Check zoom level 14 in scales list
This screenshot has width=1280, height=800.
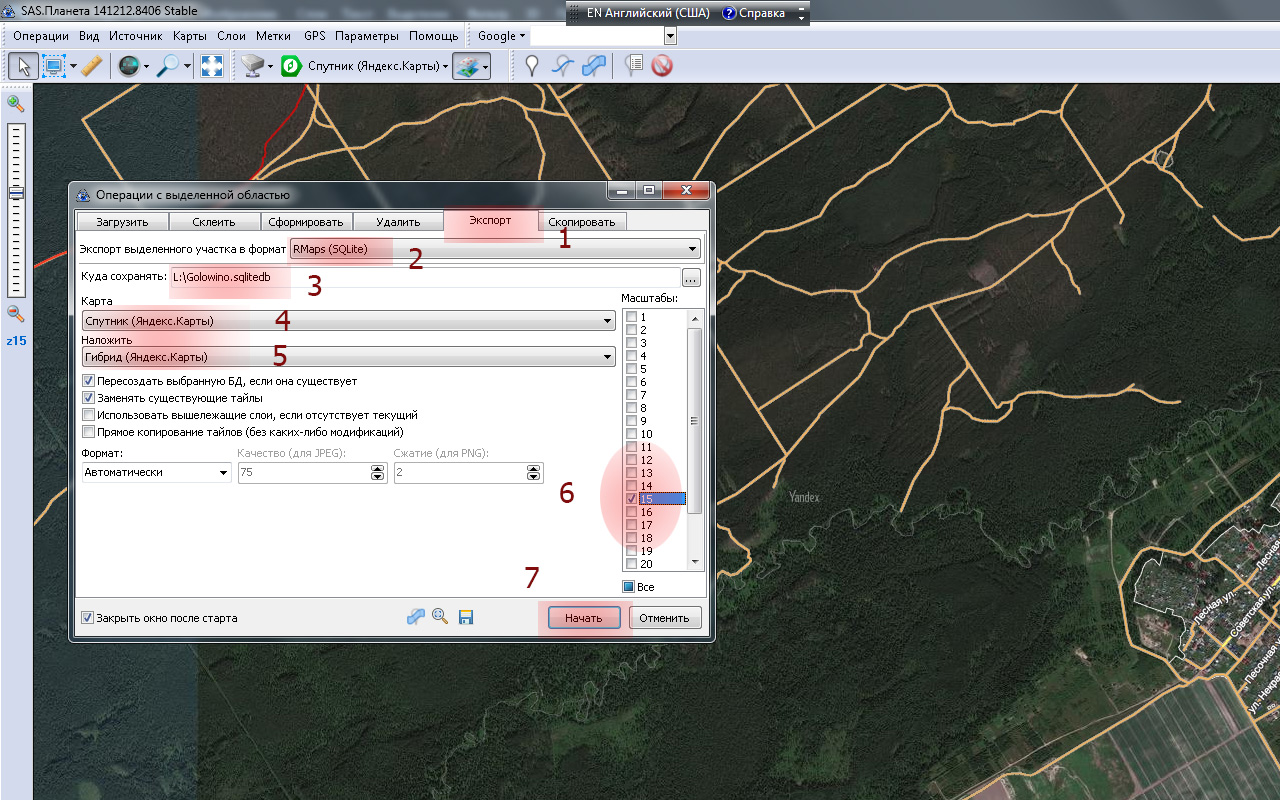point(632,486)
